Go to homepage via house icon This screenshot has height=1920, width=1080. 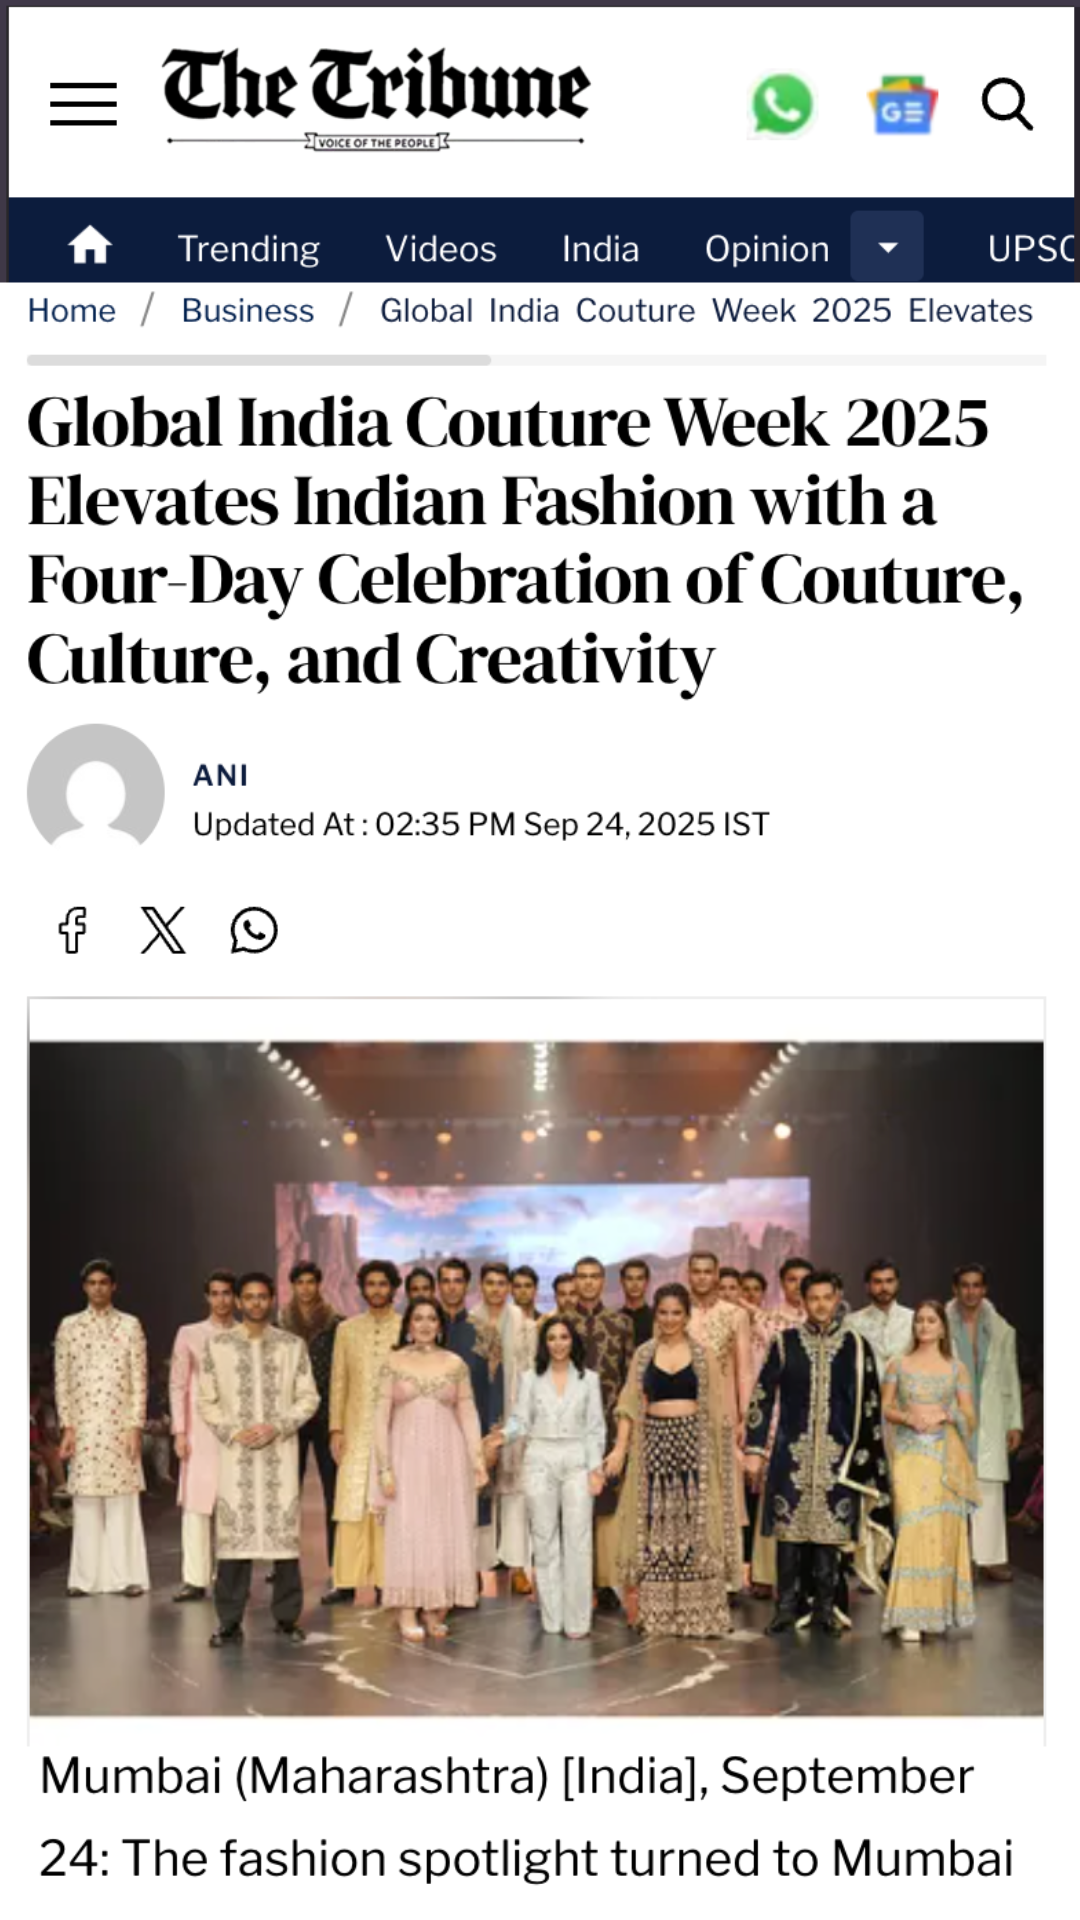(x=89, y=246)
